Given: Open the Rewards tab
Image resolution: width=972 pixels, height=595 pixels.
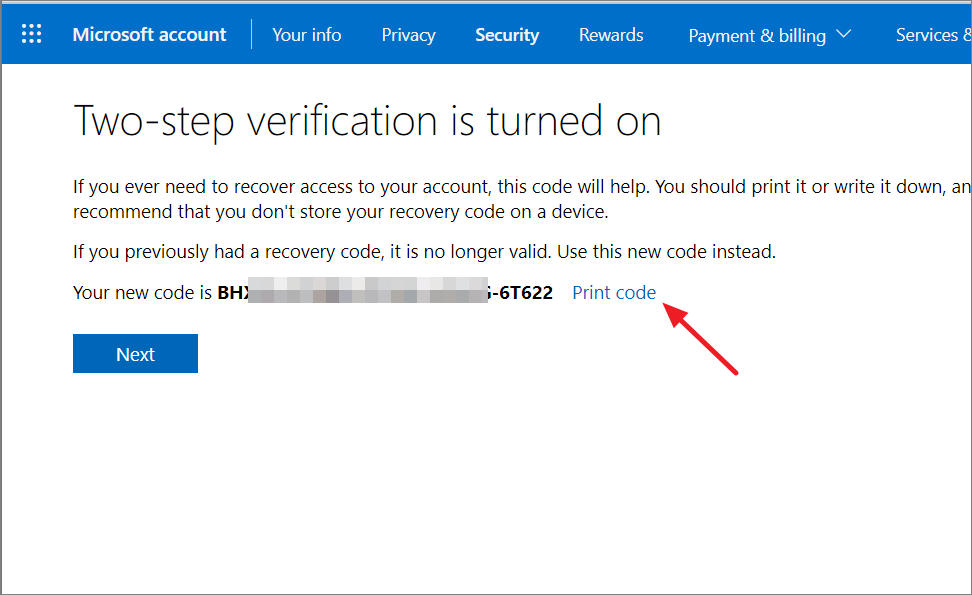Looking at the screenshot, I should (x=611, y=35).
